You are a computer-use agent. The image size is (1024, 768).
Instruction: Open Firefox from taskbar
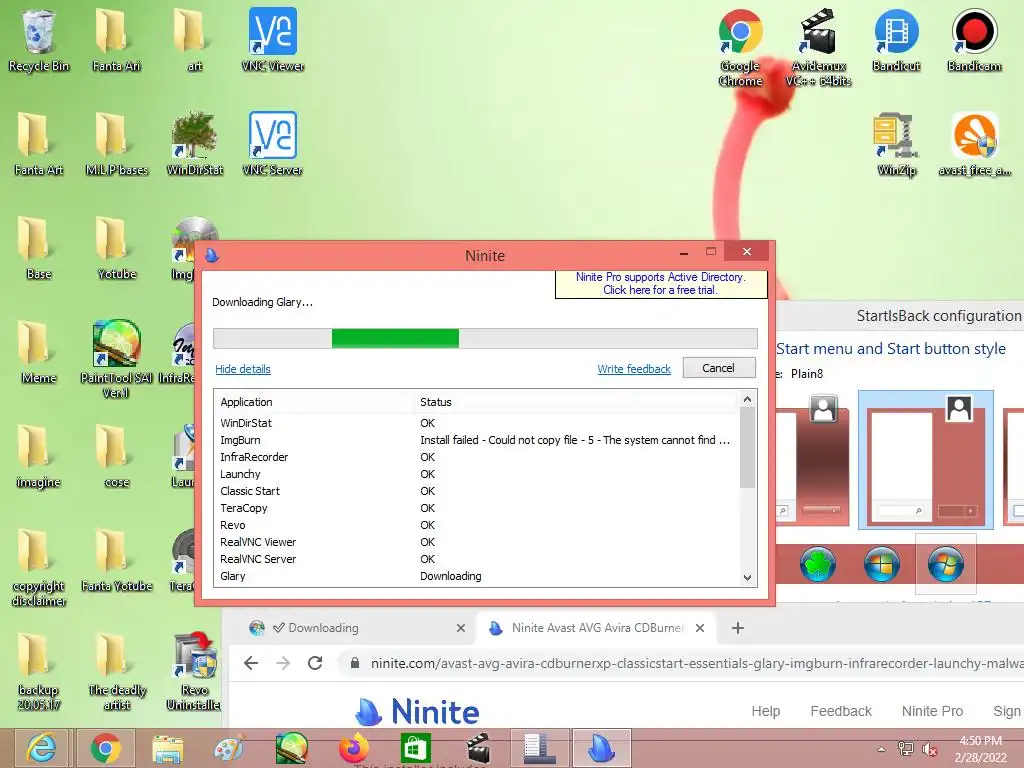pyautogui.click(x=354, y=748)
